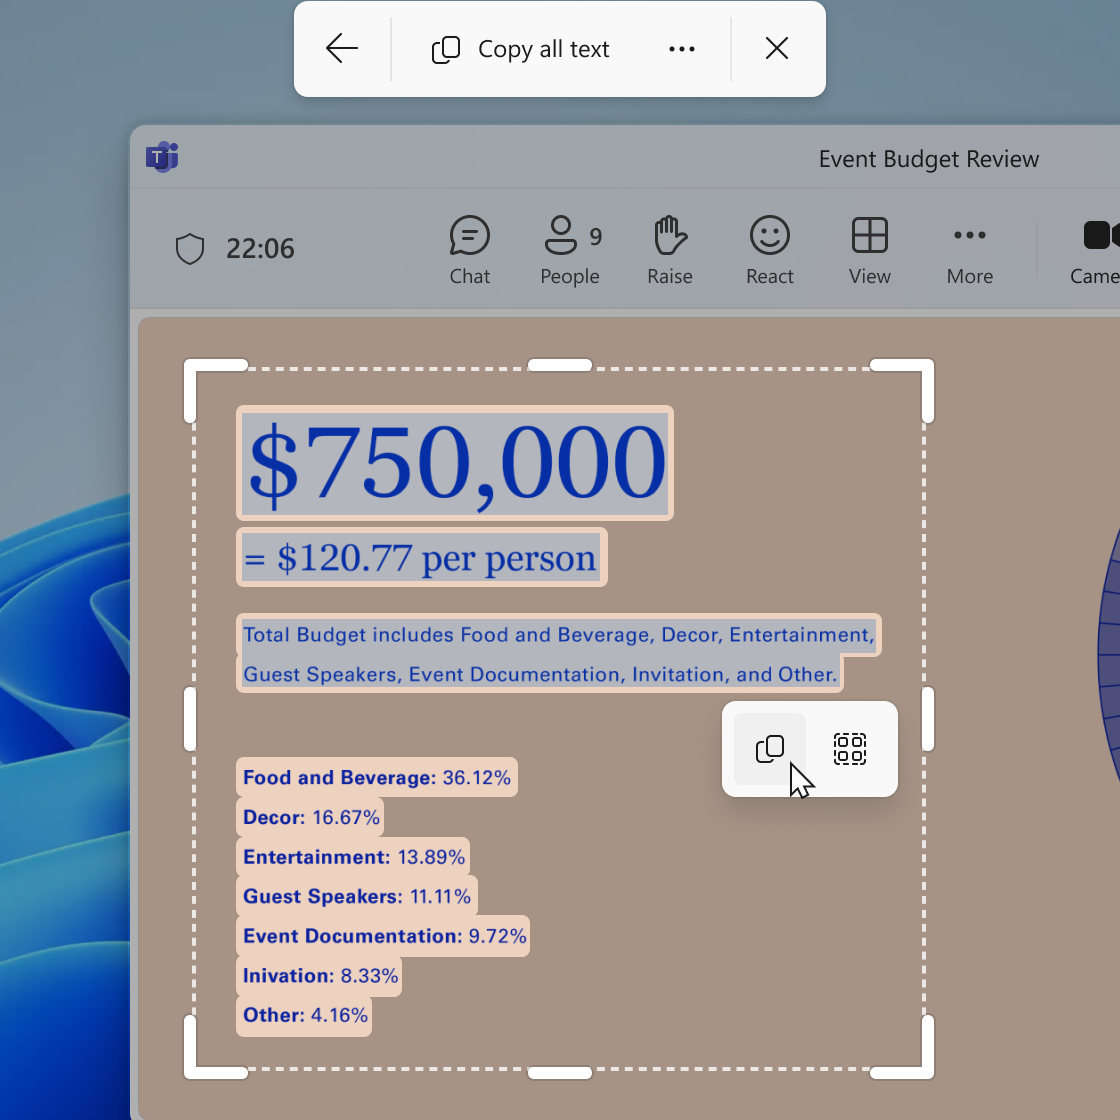This screenshot has width=1120, height=1120.
Task: Click the left-edge middle selection handle
Action: 190,719
